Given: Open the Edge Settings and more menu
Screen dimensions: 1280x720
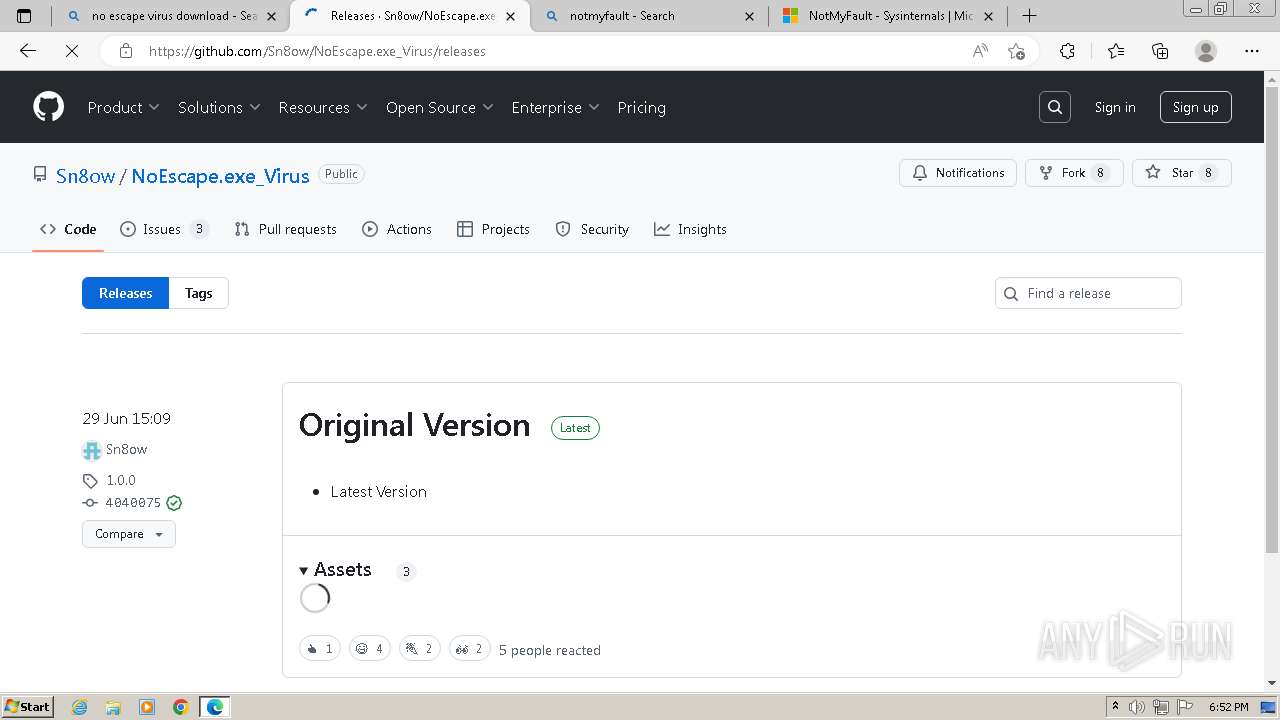Looking at the screenshot, I should coord(1251,51).
